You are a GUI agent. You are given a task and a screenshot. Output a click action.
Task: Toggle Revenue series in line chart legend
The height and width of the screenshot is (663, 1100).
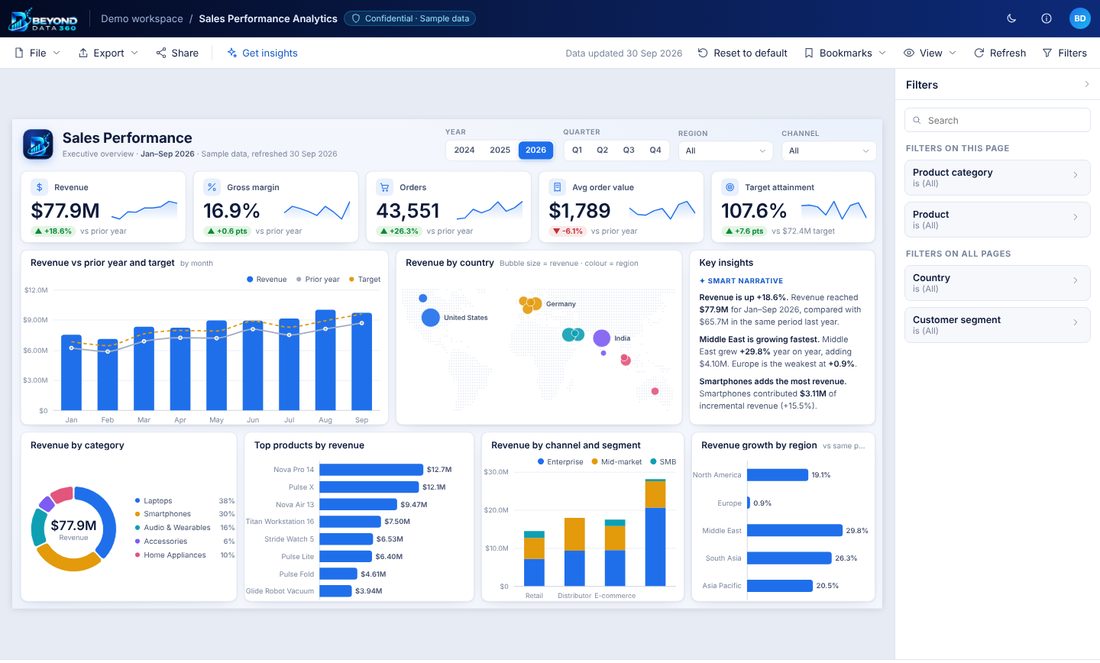pos(267,279)
